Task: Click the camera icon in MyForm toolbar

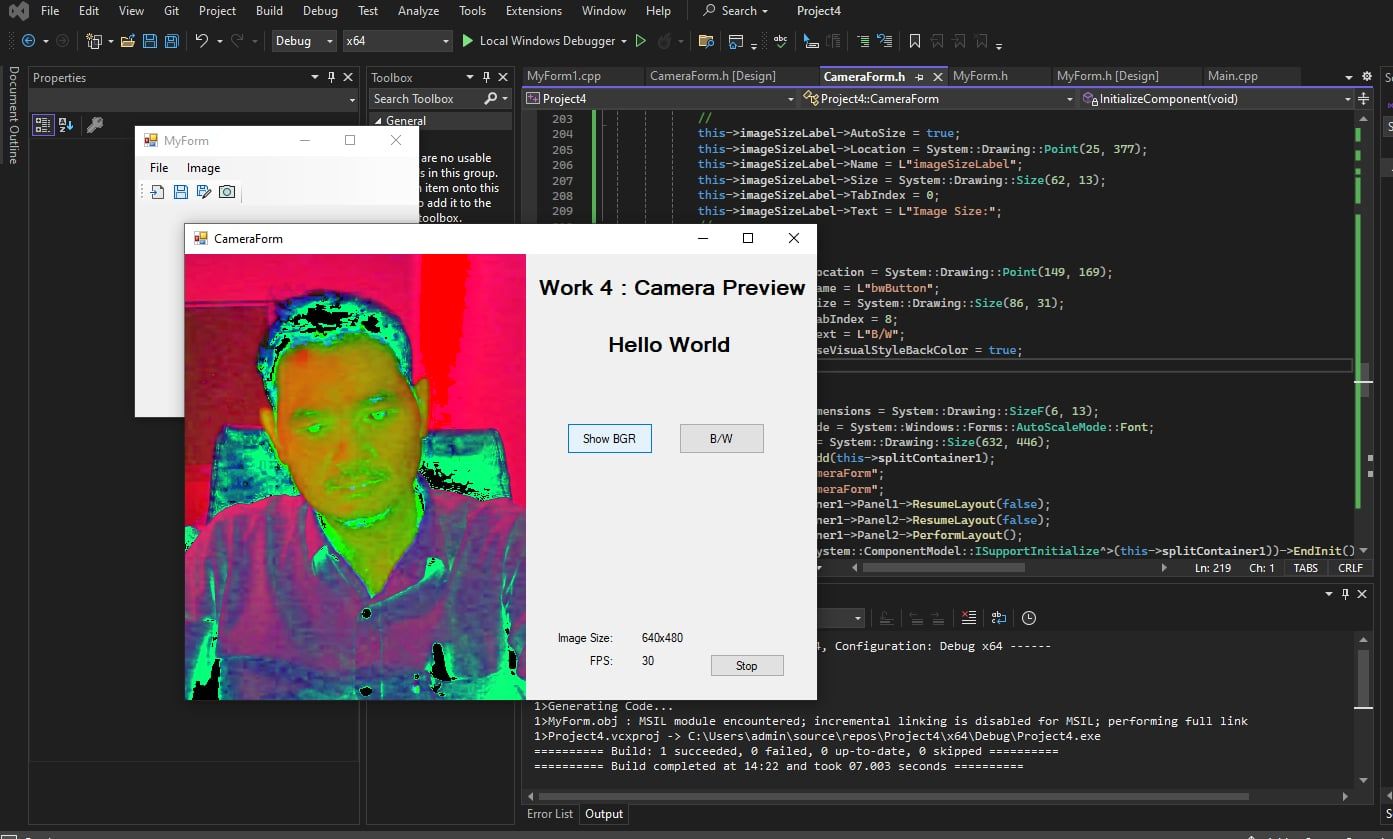Action: (227, 192)
